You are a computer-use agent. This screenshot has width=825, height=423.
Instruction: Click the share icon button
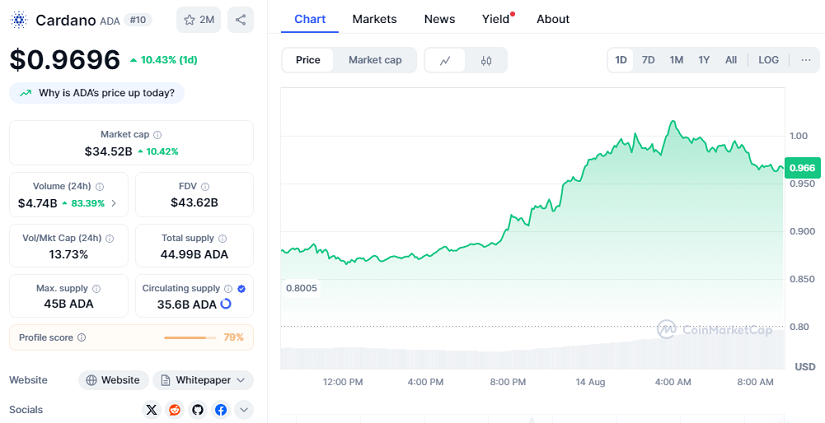tap(240, 20)
